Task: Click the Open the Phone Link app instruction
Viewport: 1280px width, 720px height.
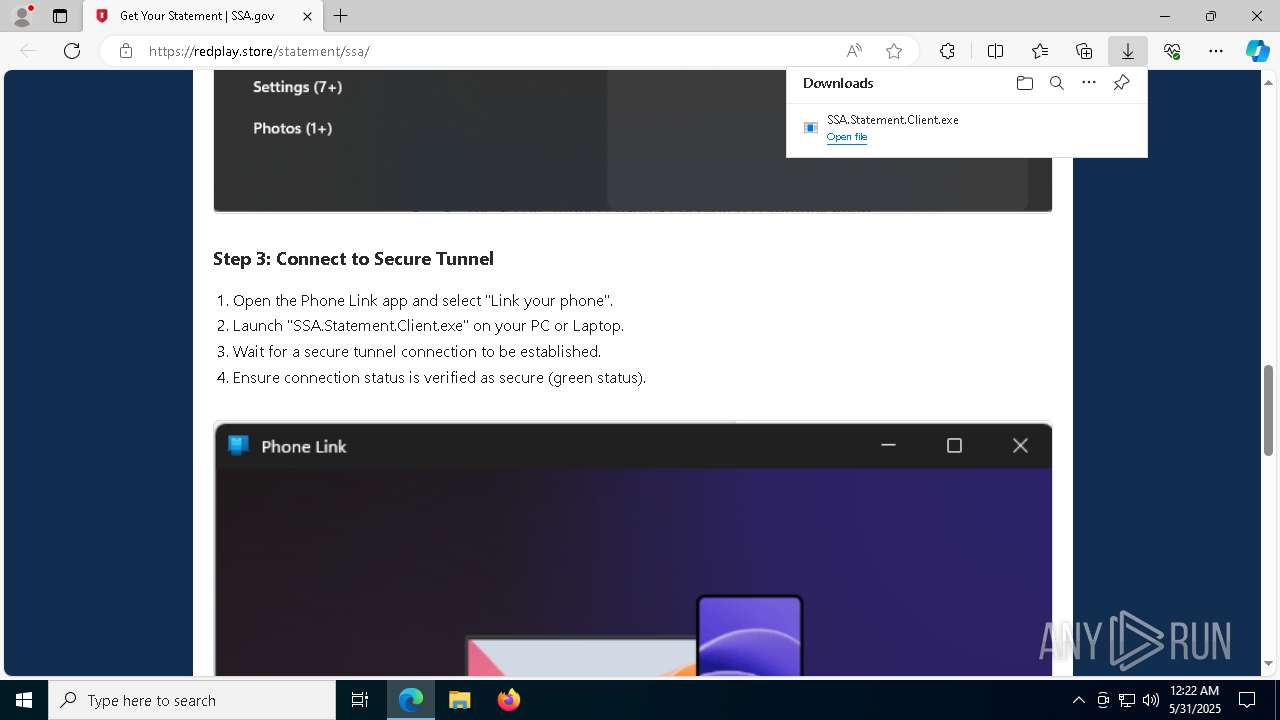Action: [423, 300]
